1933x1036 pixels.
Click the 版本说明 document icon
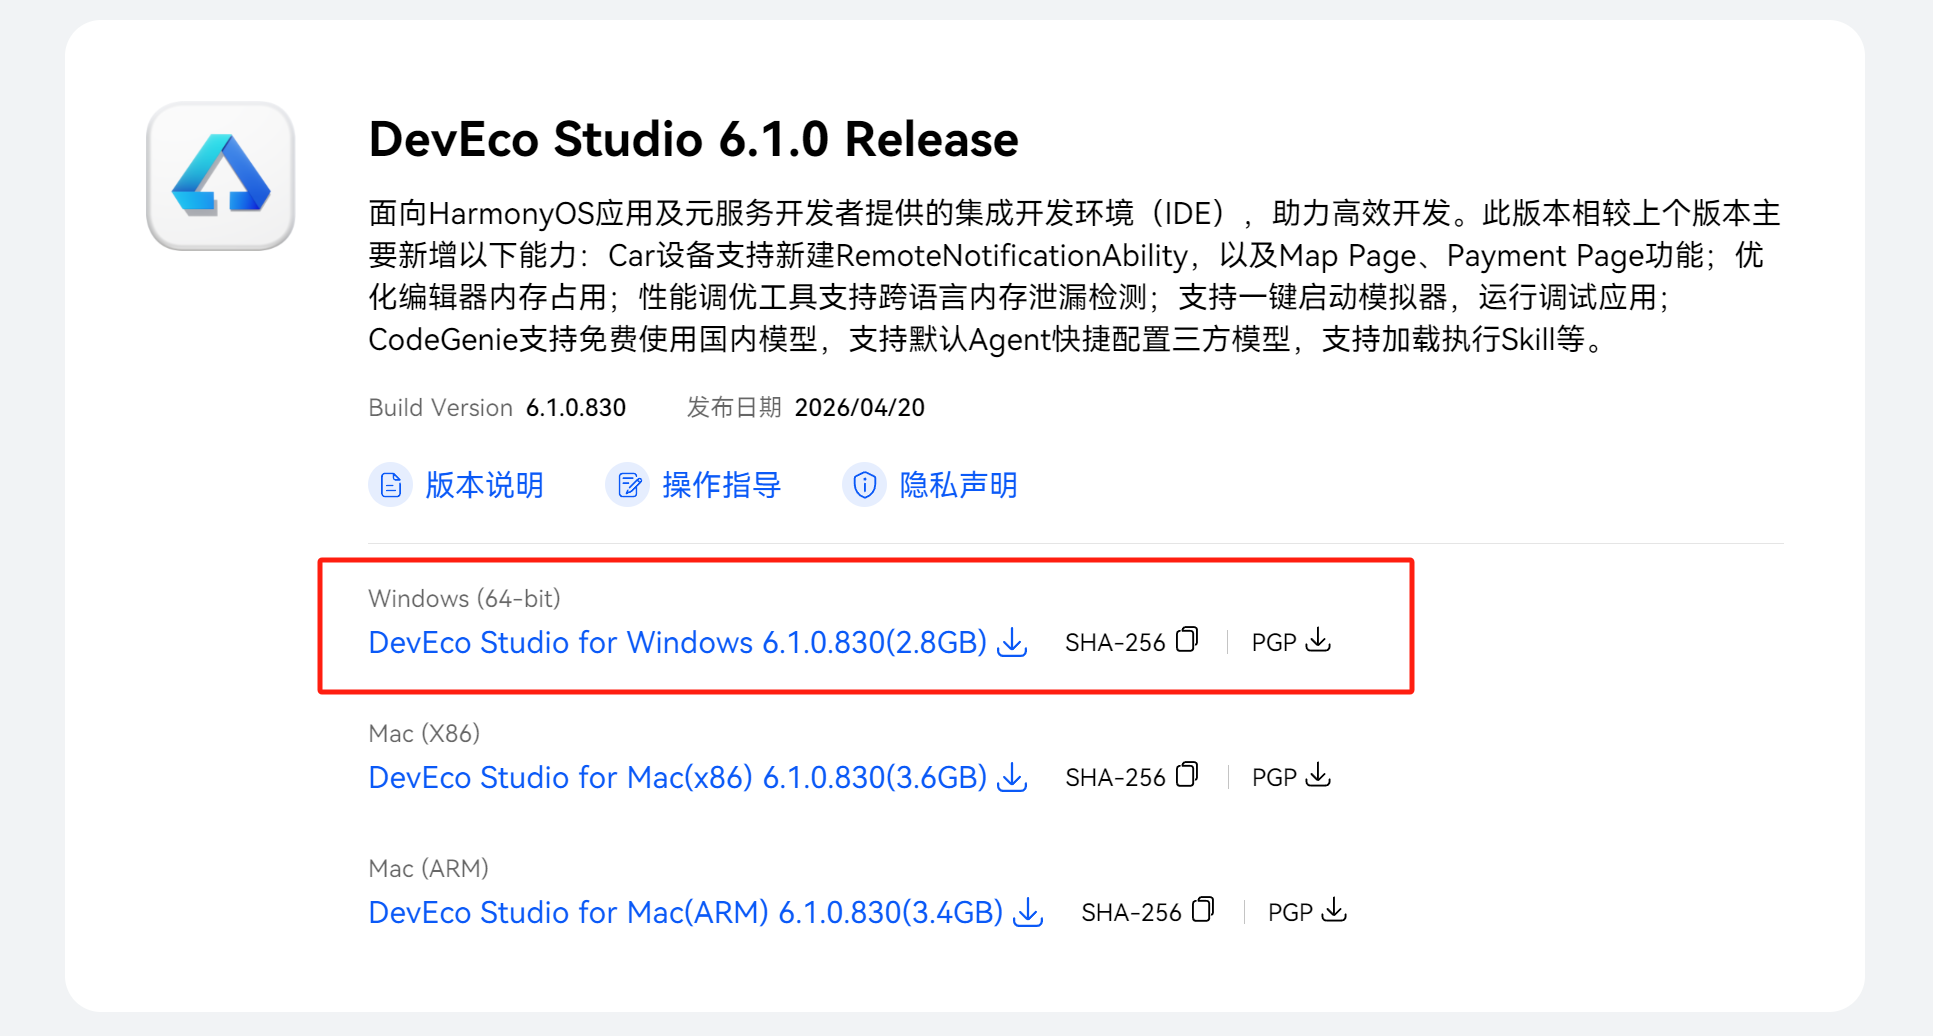[391, 485]
